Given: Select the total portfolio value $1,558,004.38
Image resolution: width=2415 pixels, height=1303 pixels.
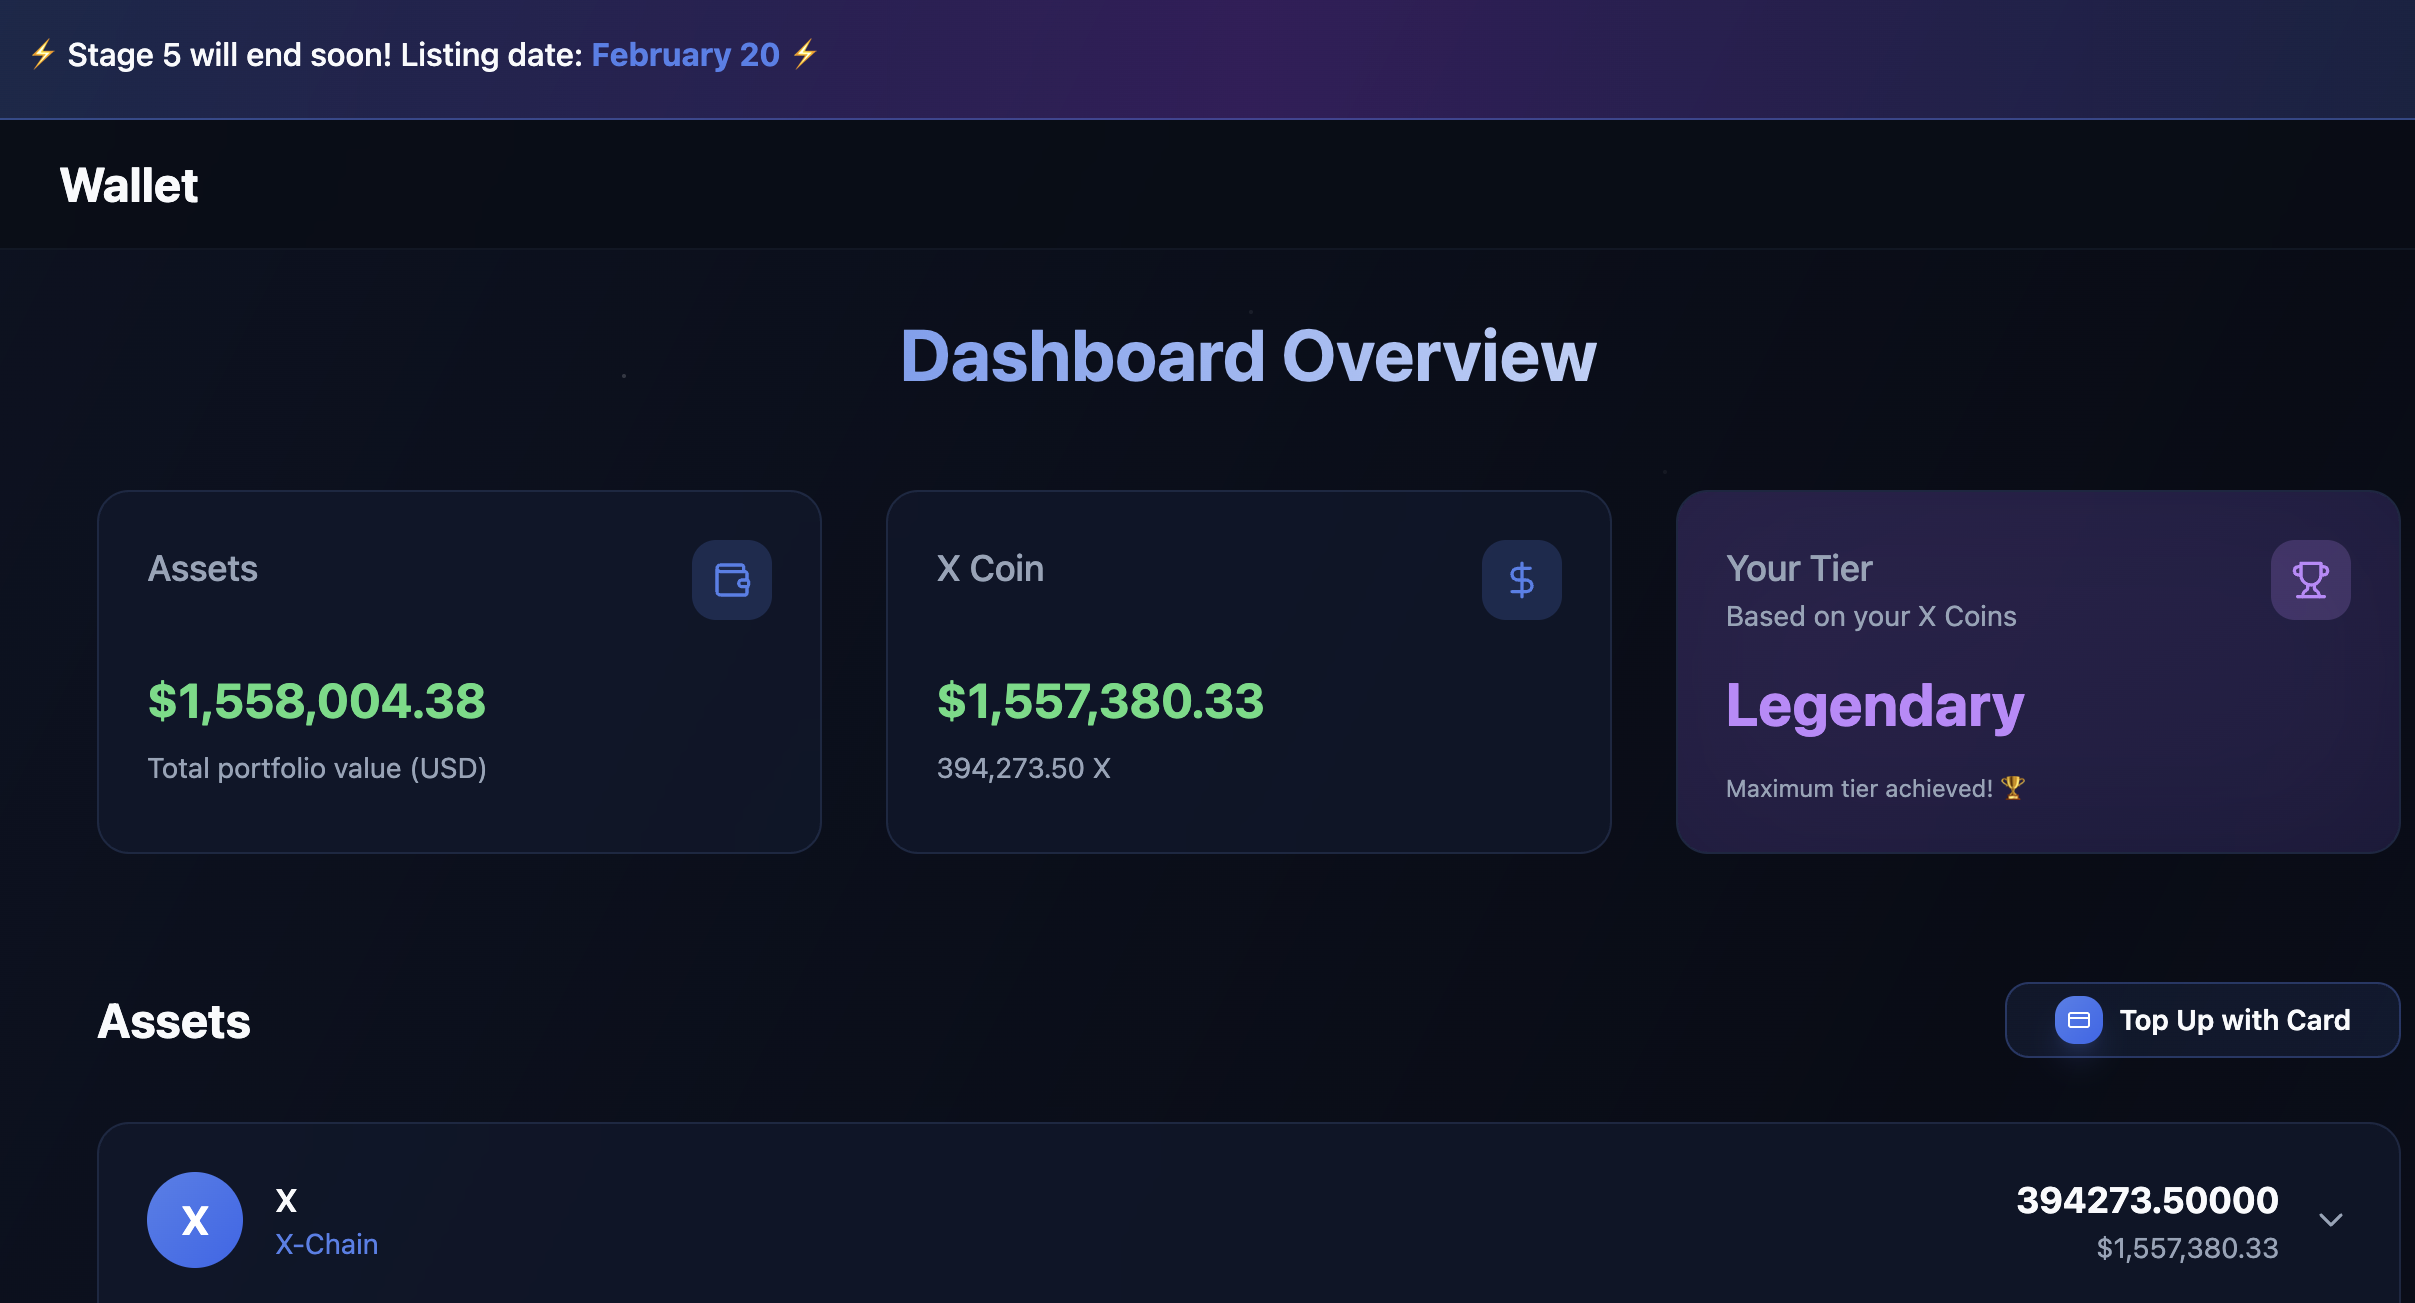Looking at the screenshot, I should (316, 702).
